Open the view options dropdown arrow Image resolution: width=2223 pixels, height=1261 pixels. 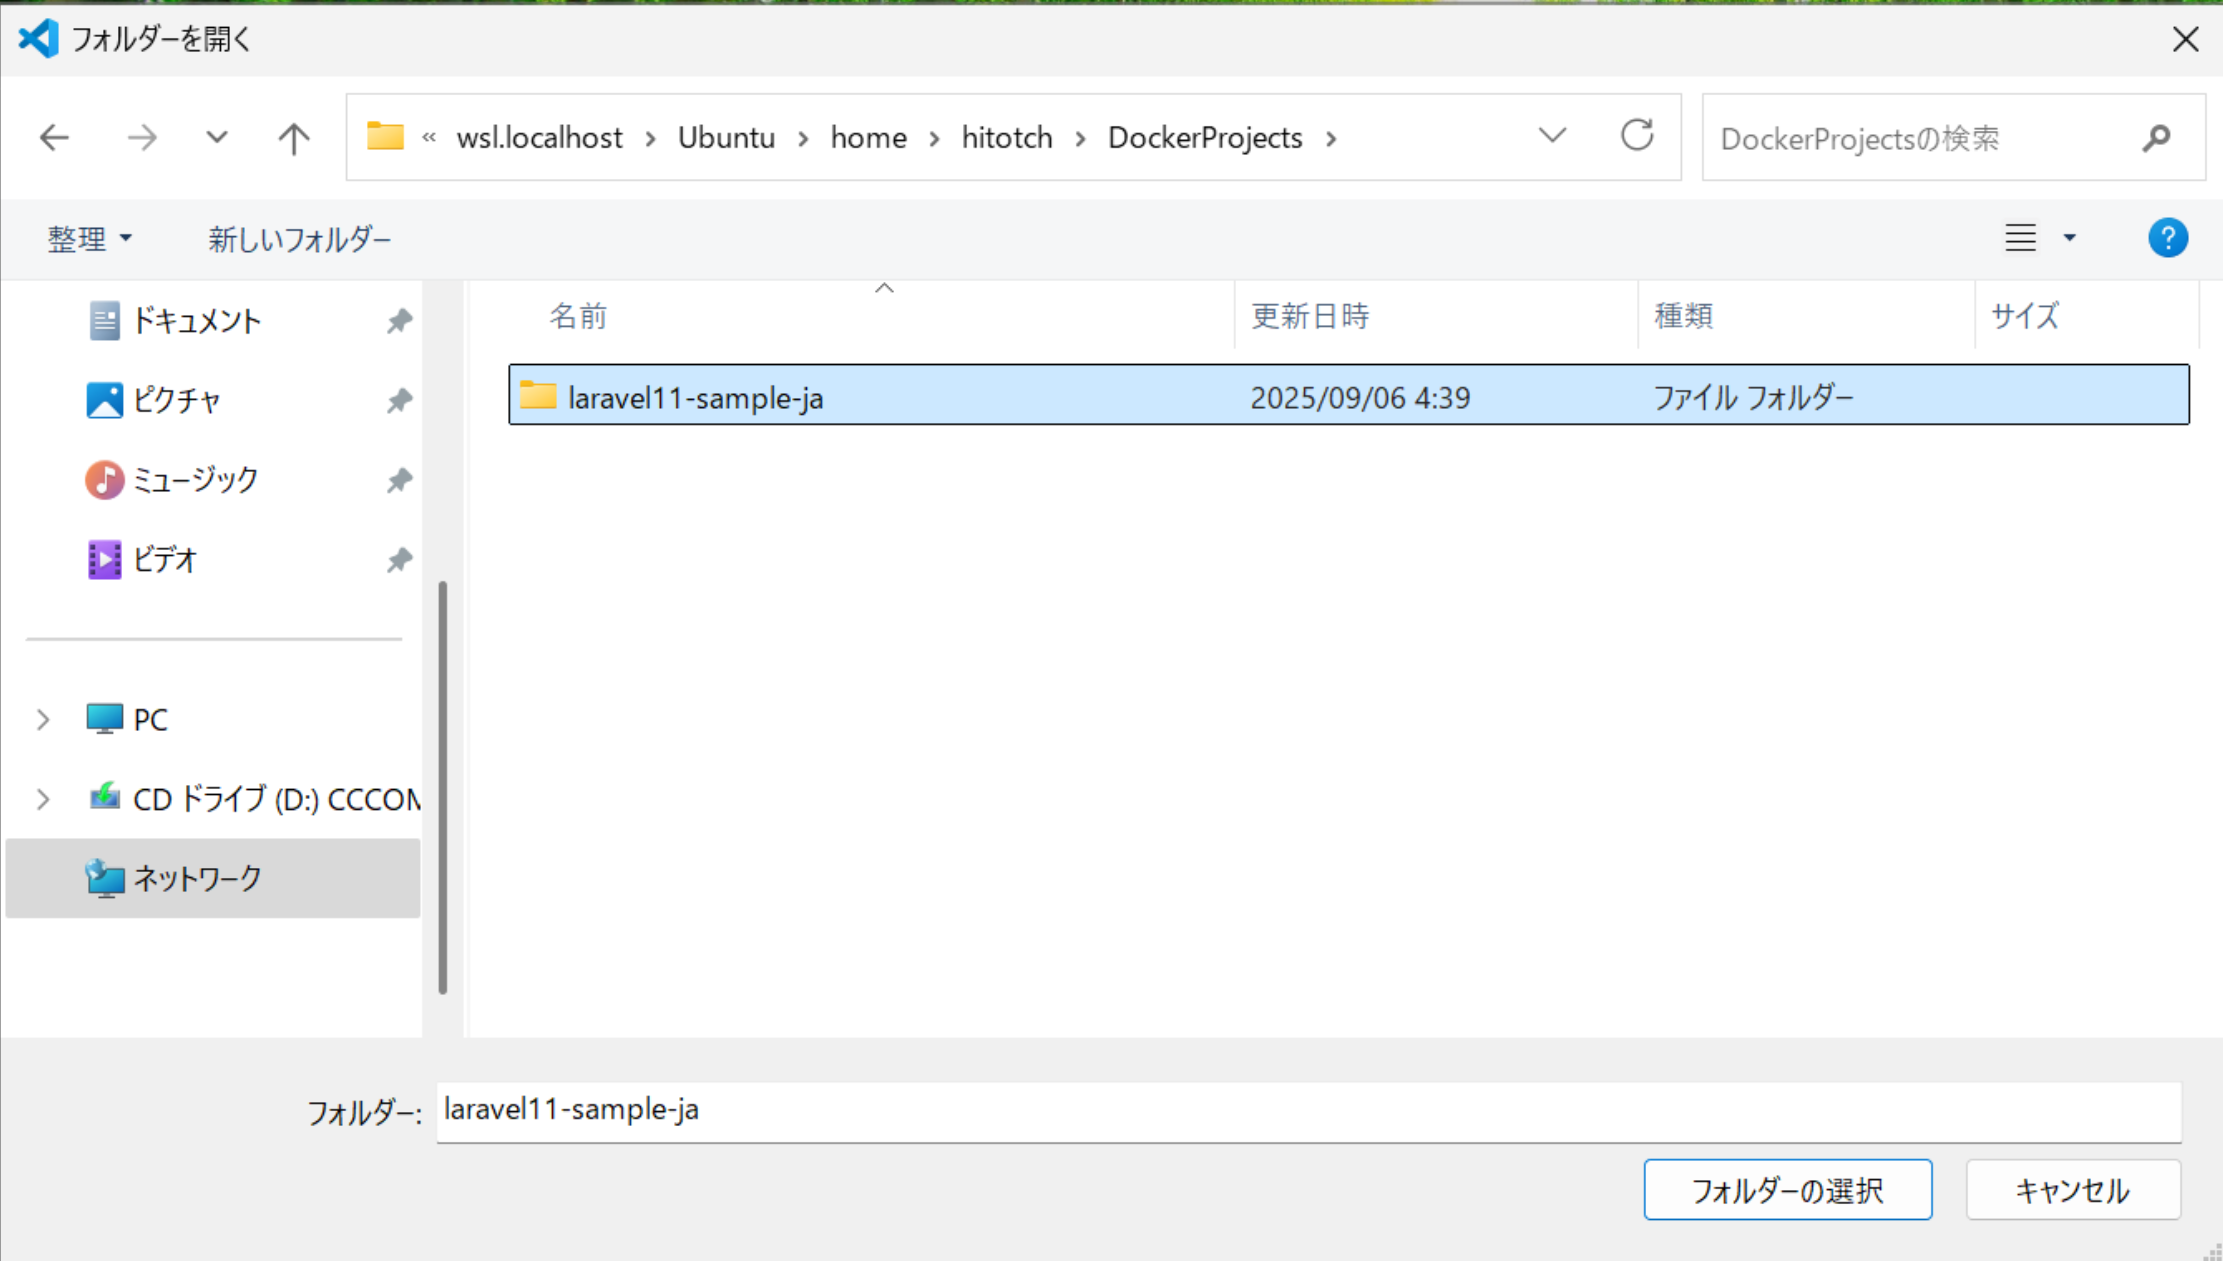[x=2070, y=238]
